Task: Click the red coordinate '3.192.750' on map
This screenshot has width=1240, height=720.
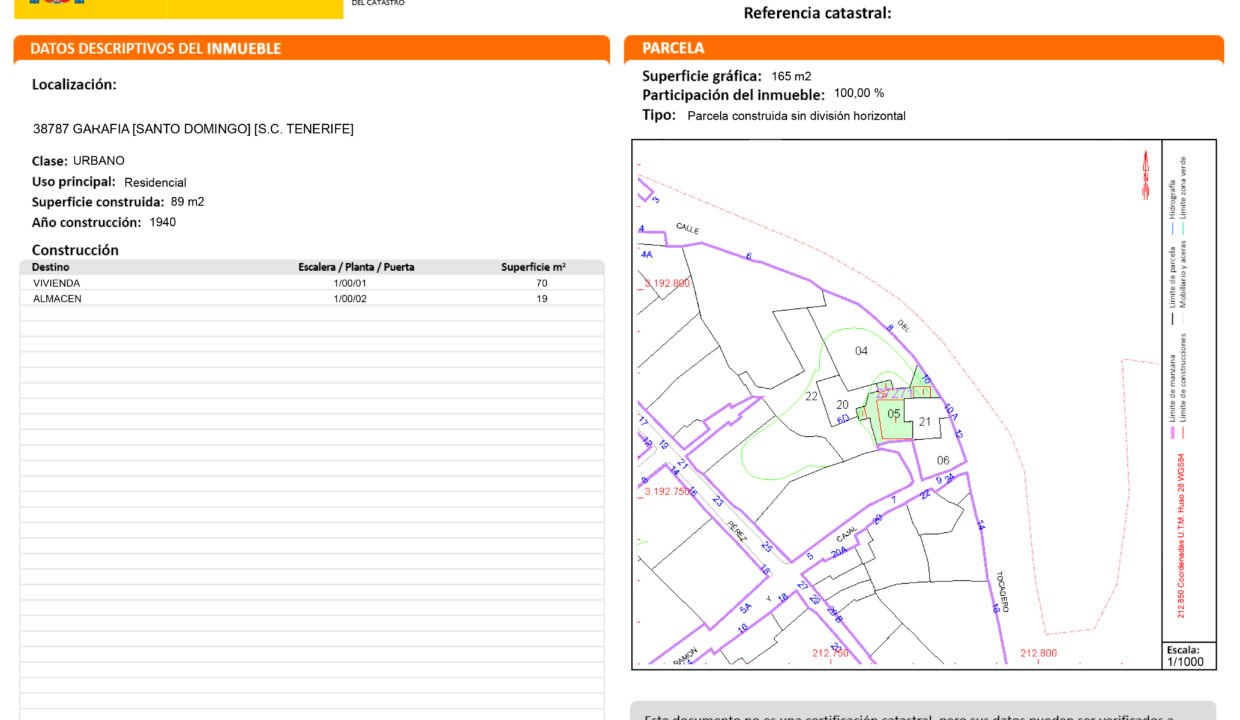Action: (667, 491)
